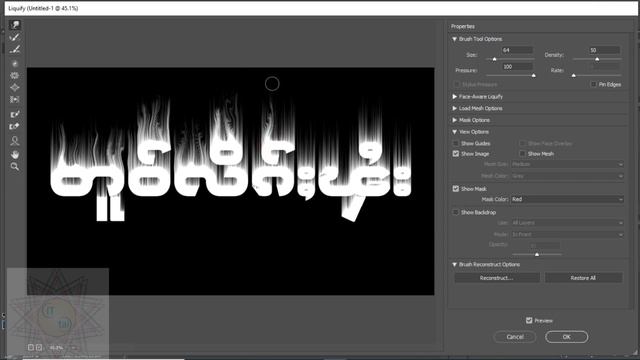Open the backdrop Use dropdown
This screenshot has height=360, width=640.
pos(567,223)
